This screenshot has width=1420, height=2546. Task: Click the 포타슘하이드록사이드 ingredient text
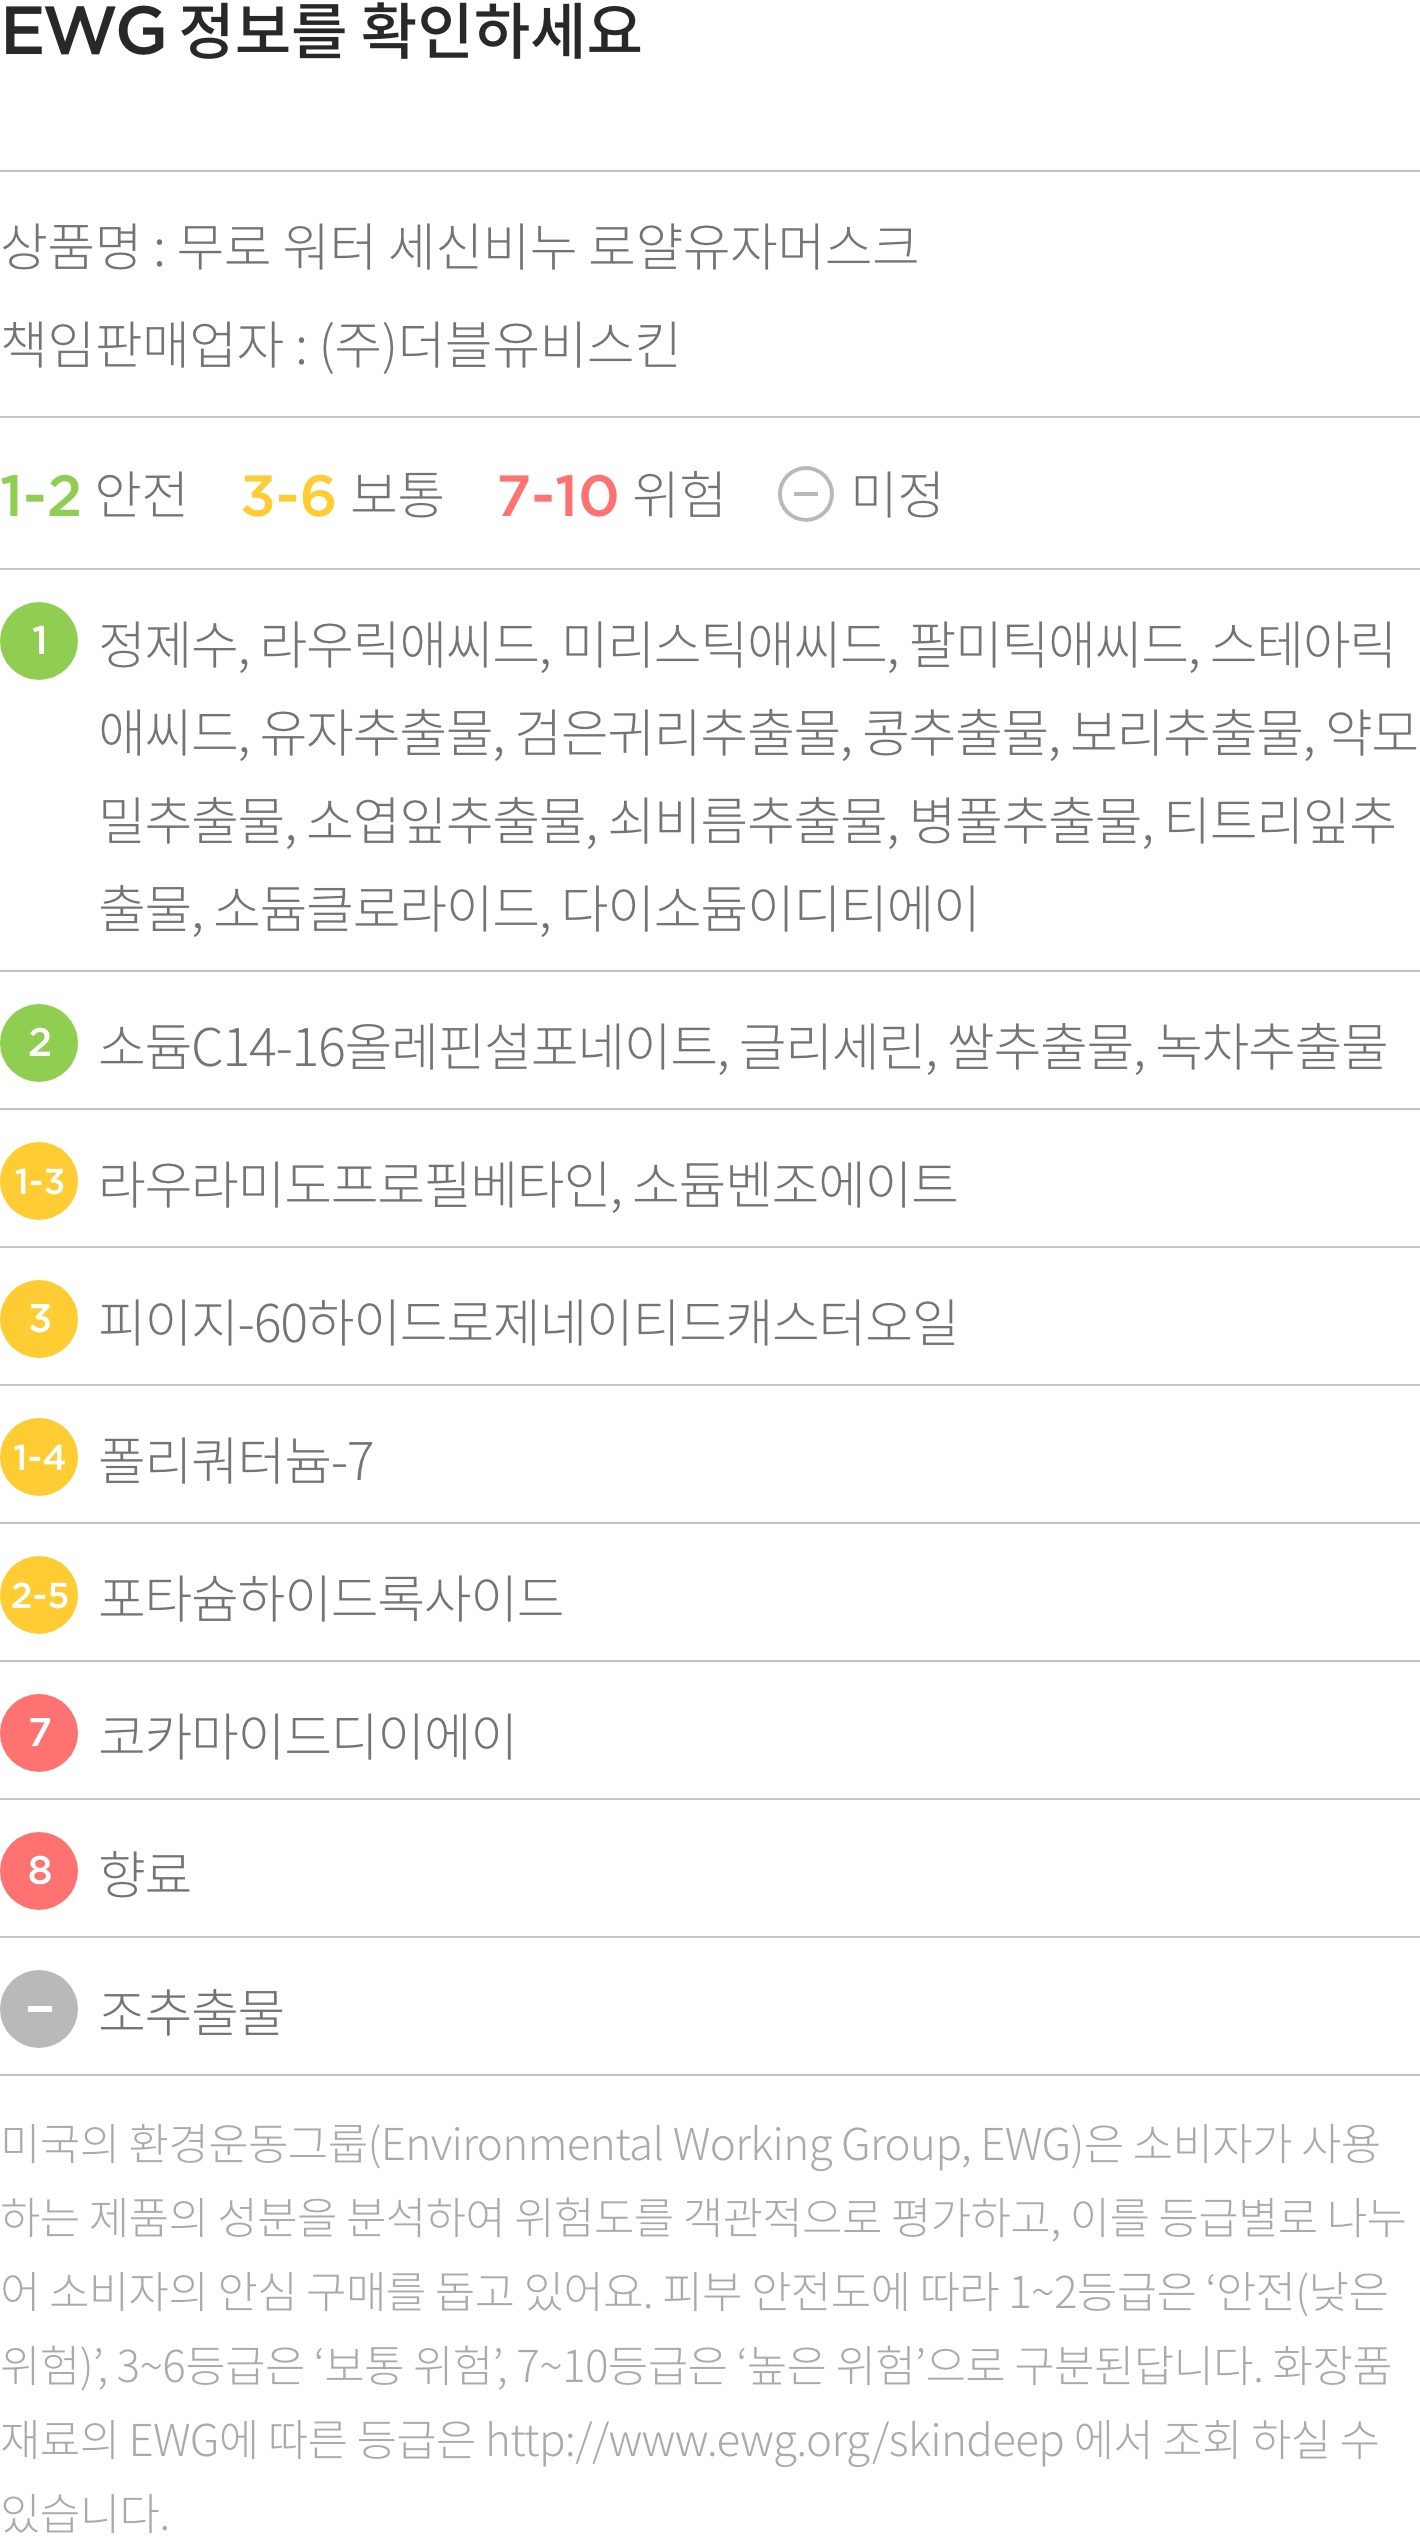point(331,1597)
